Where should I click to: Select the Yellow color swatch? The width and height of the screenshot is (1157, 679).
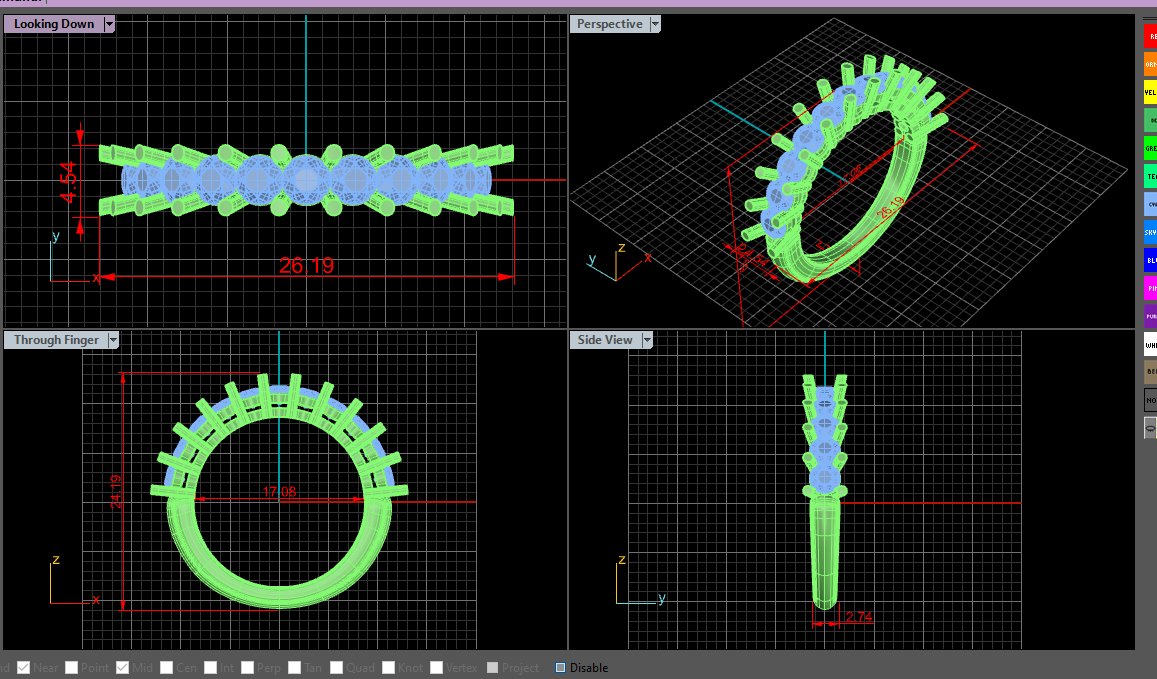click(x=1150, y=92)
